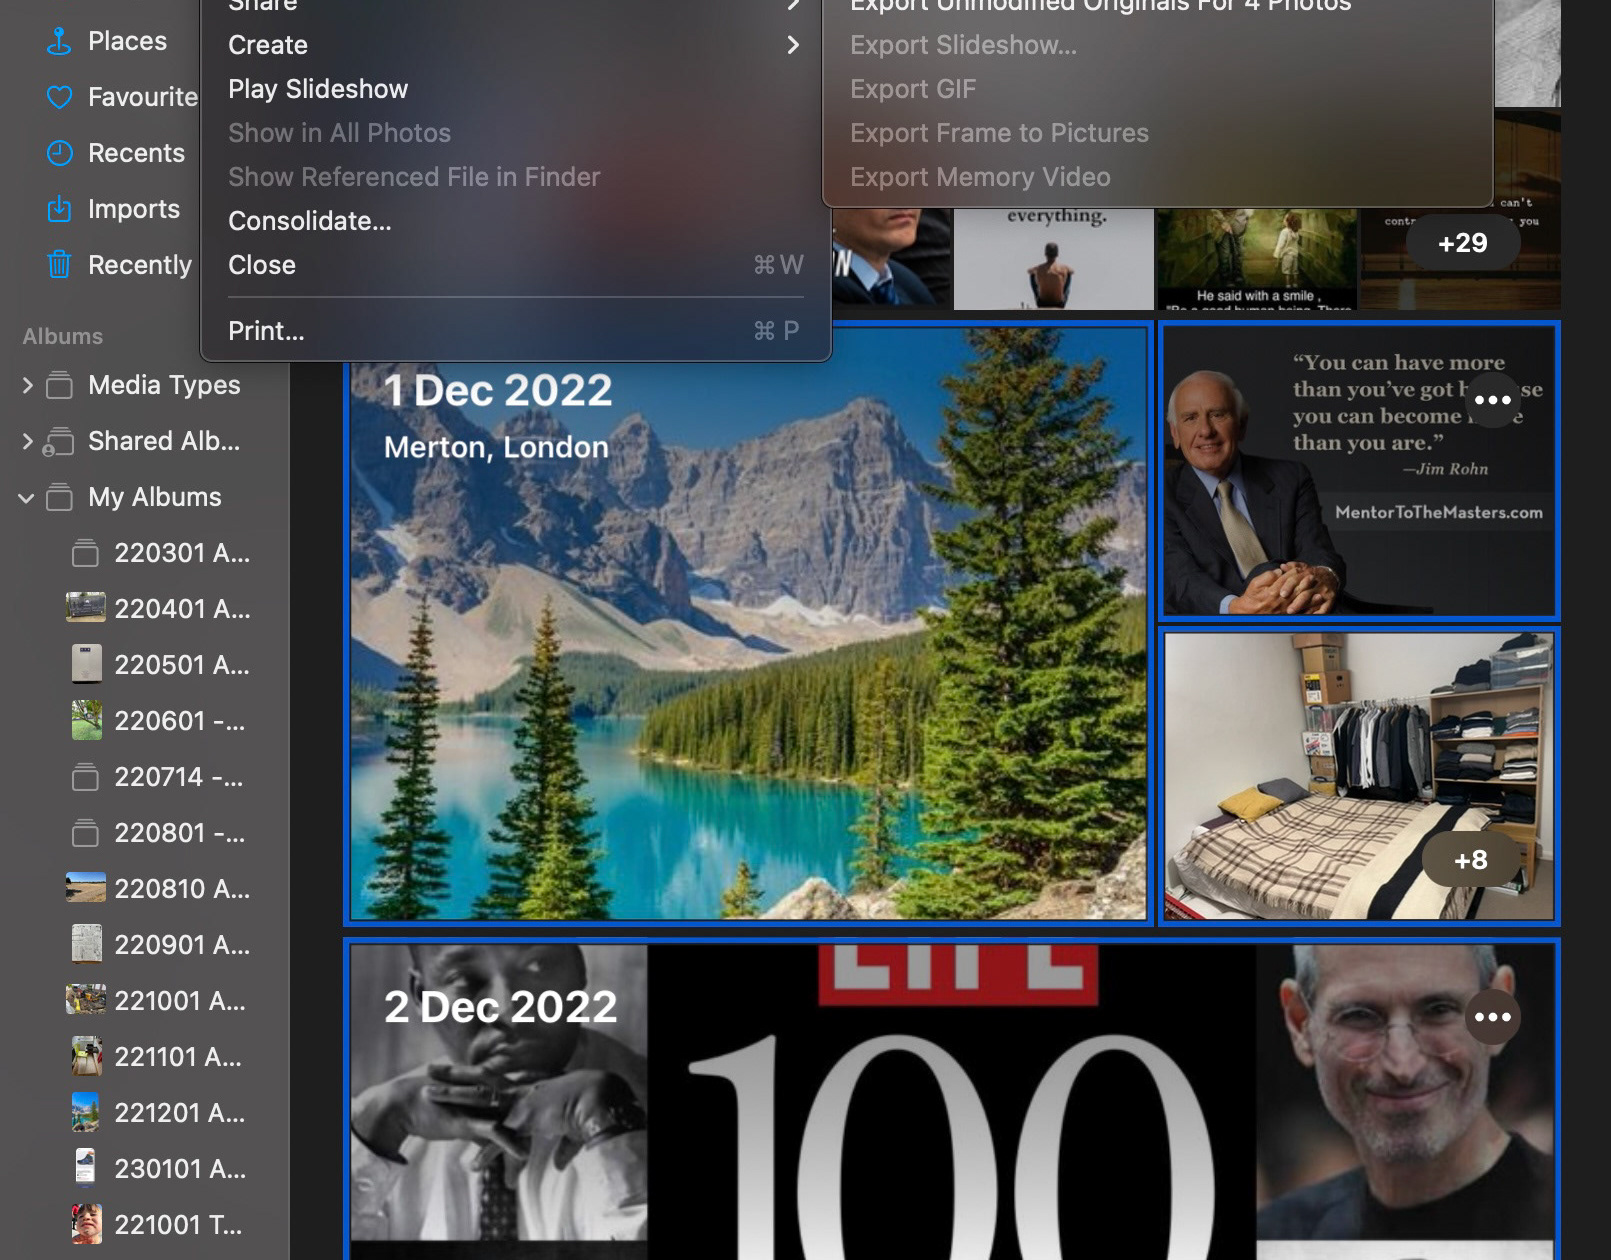This screenshot has height=1260, width=1611.
Task: Select Print… menu entry
Action: click(516, 331)
